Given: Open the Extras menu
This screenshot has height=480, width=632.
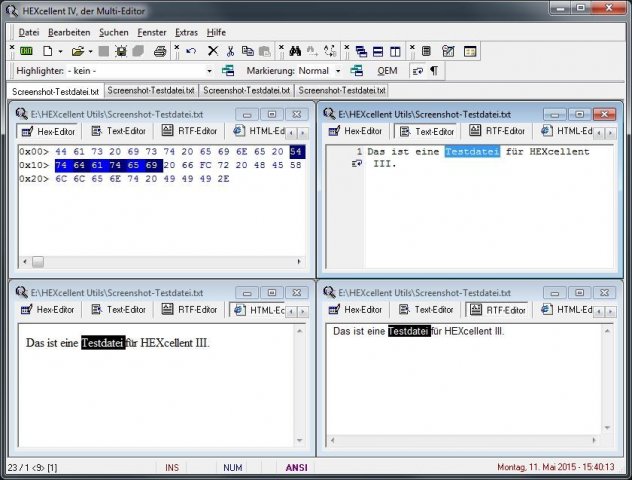Looking at the screenshot, I should pyautogui.click(x=187, y=32).
